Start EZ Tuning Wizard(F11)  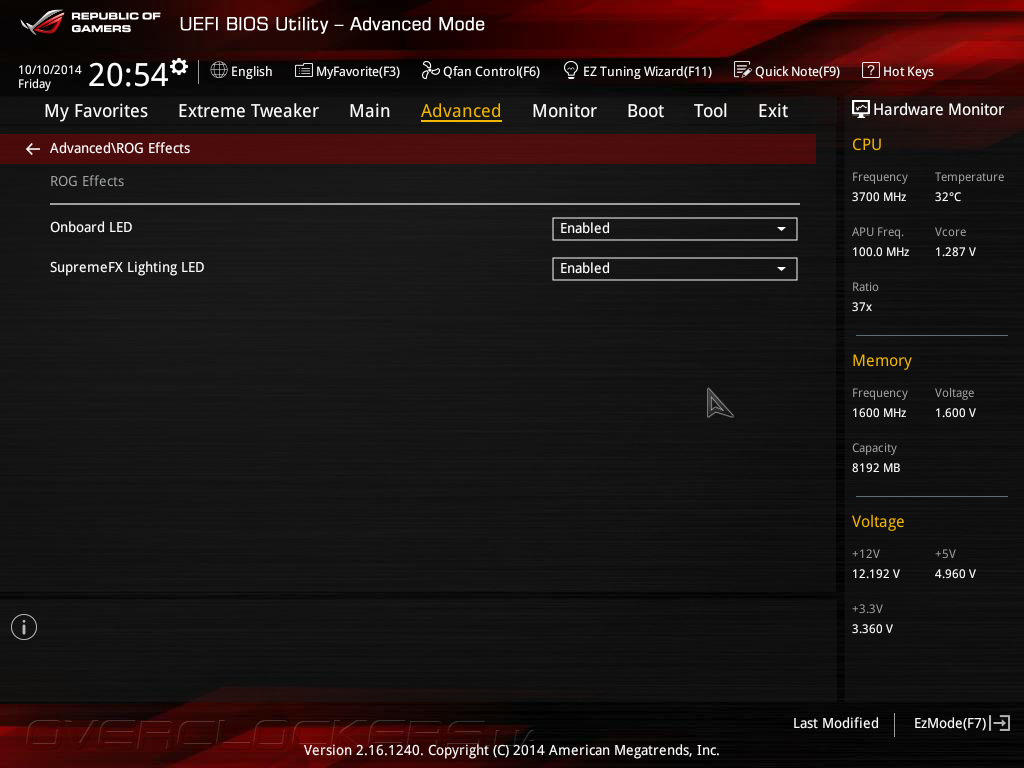pos(637,71)
